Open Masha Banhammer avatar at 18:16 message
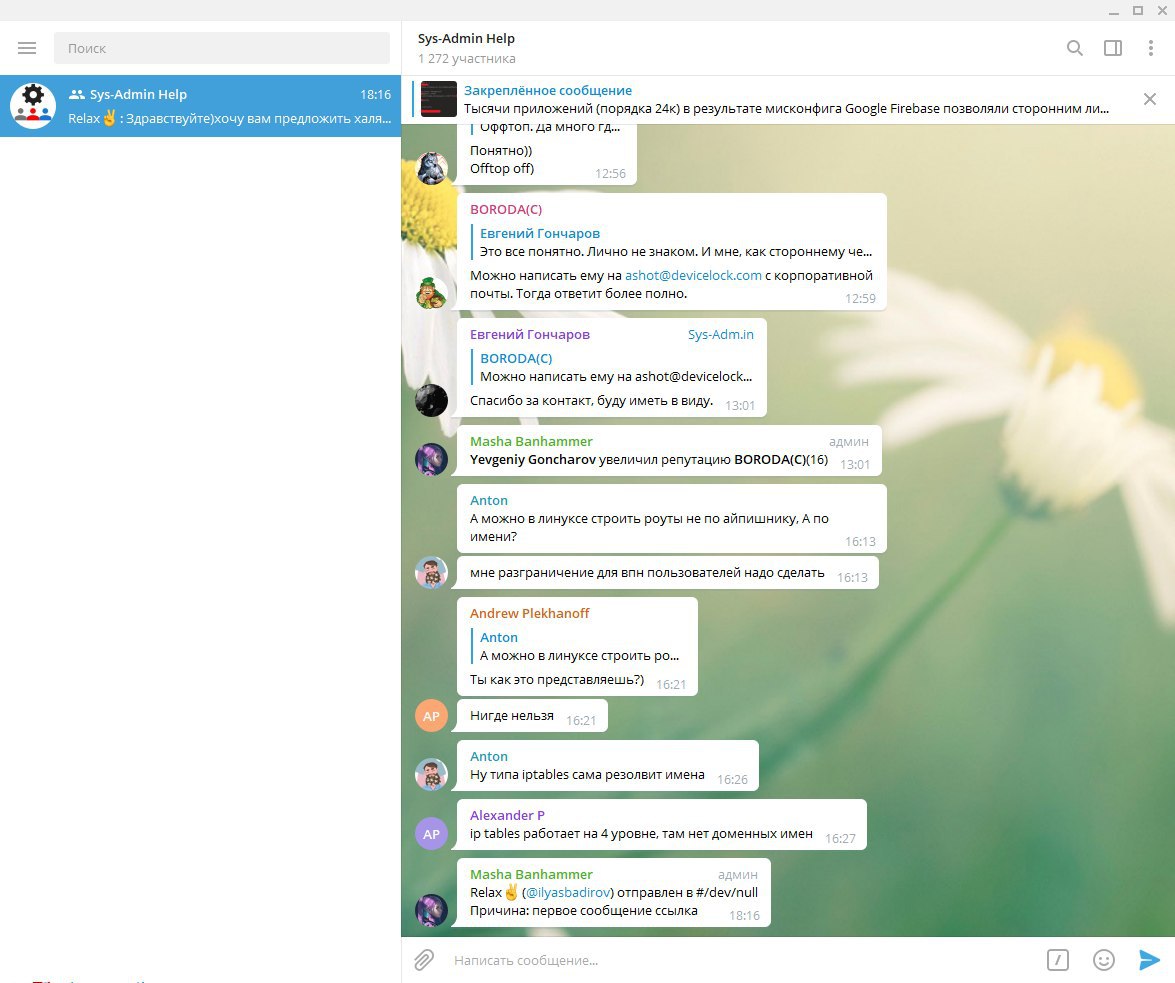 (x=432, y=910)
